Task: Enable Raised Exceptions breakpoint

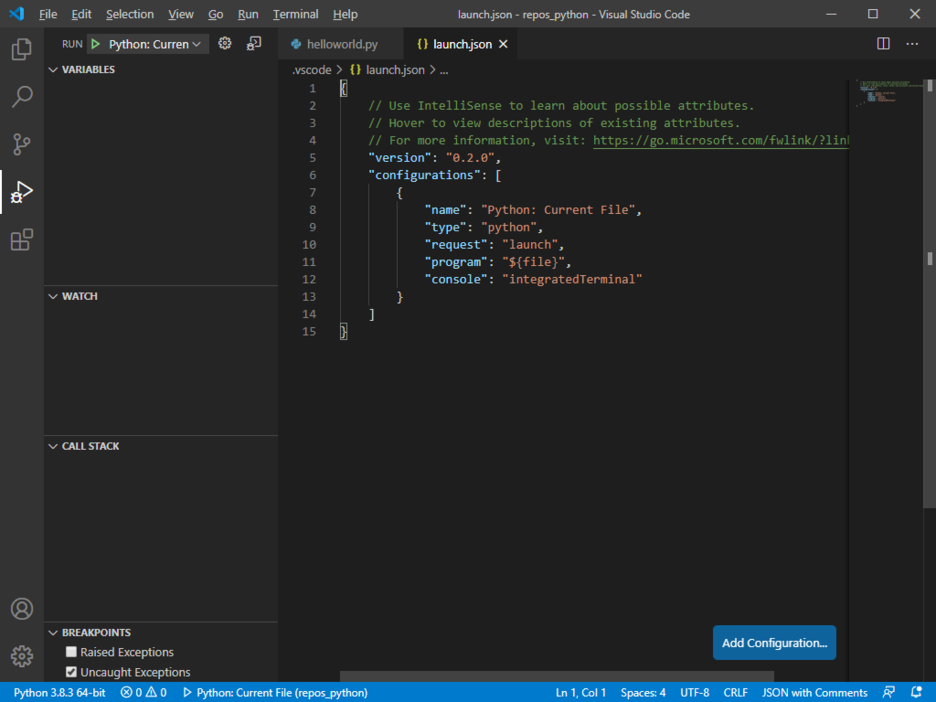Action: (x=71, y=652)
